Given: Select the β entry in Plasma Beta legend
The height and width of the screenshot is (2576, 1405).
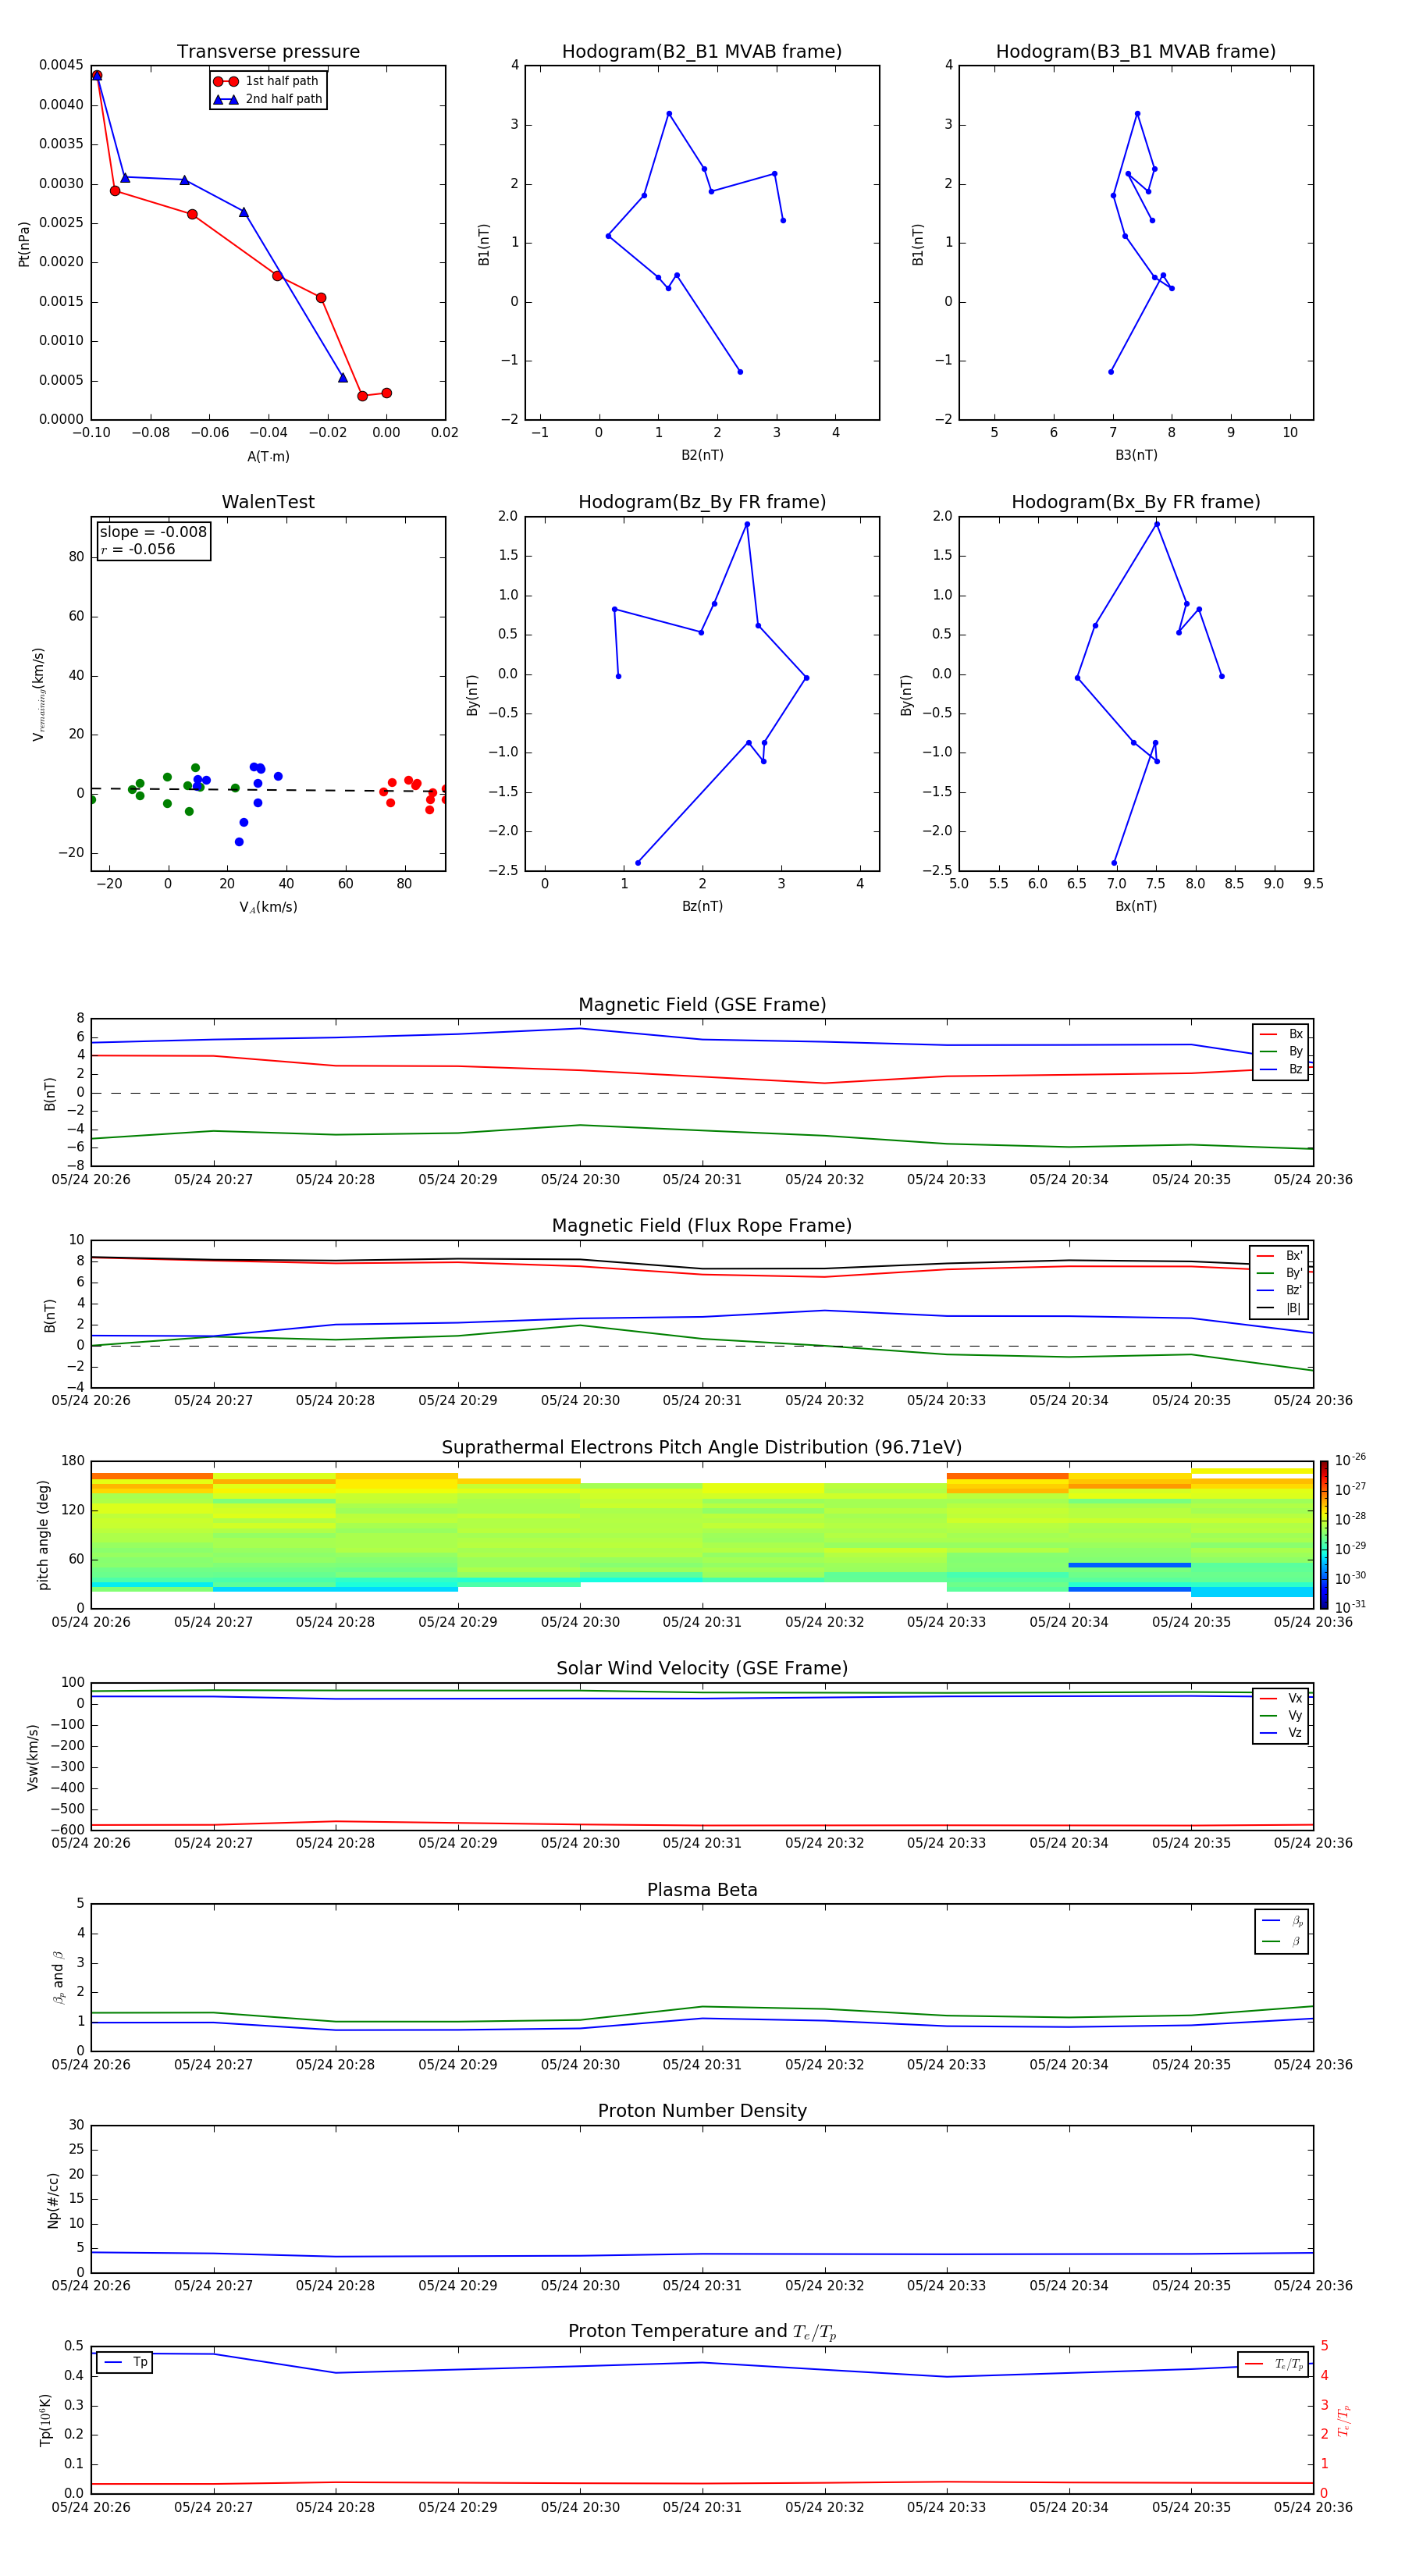Looking at the screenshot, I should [x=1282, y=1942].
